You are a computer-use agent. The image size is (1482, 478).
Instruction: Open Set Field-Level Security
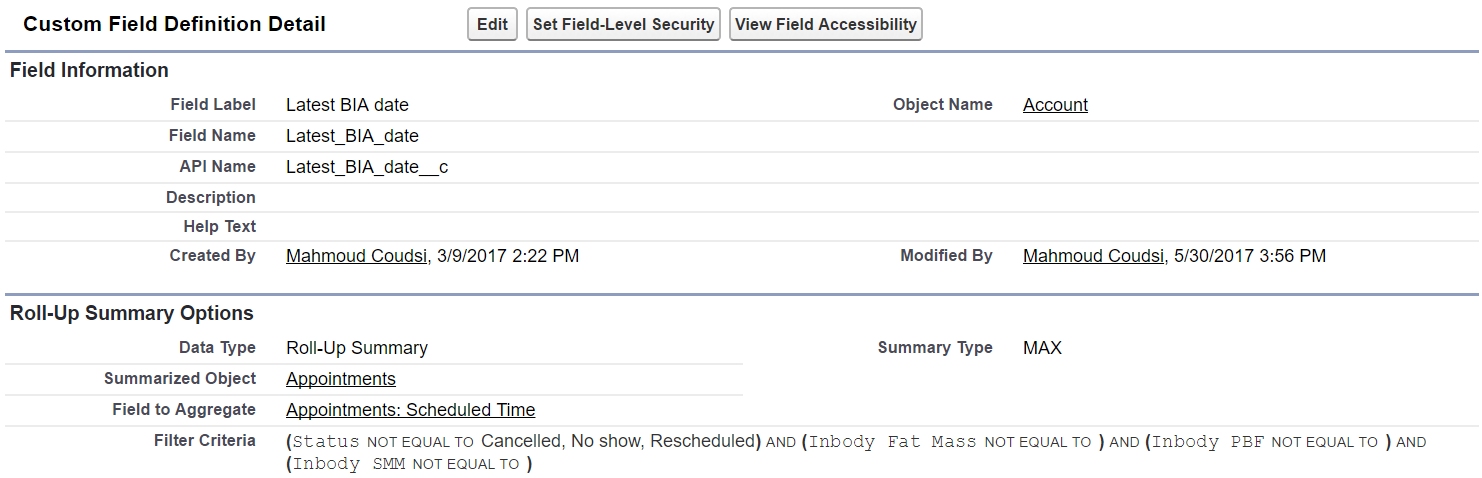(x=624, y=24)
